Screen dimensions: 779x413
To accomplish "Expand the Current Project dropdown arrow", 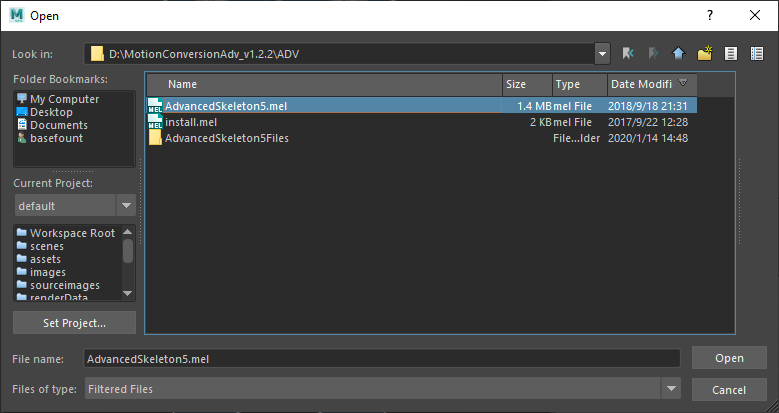I will click(126, 205).
